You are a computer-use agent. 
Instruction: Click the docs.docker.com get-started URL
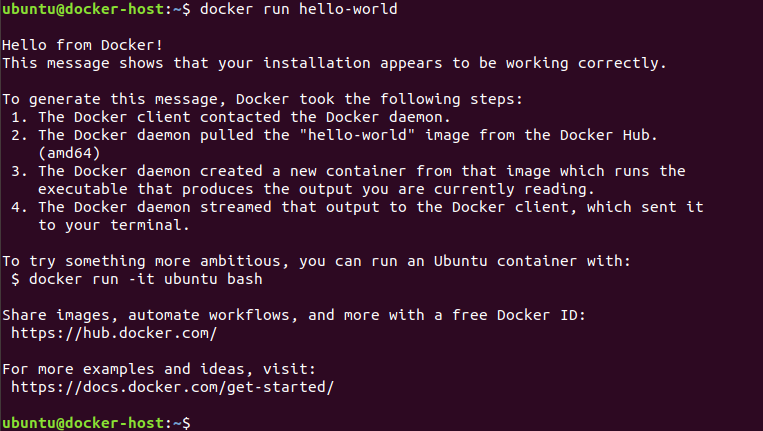(172, 387)
